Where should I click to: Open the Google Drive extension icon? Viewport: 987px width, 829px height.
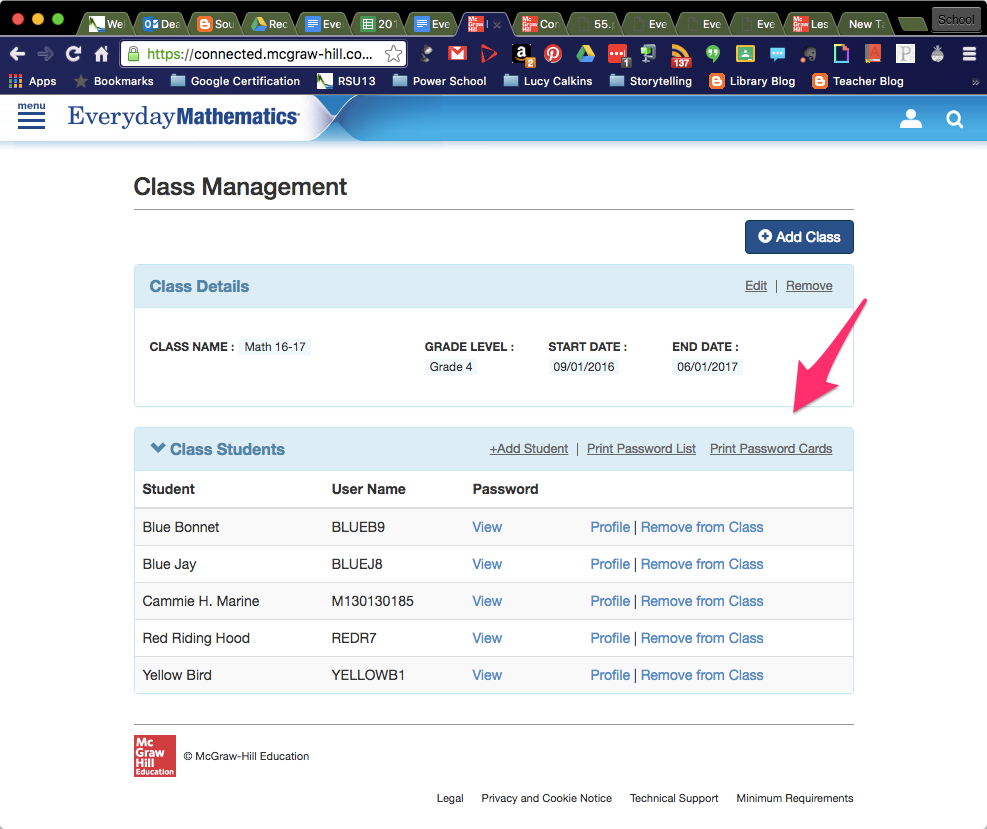click(x=585, y=54)
